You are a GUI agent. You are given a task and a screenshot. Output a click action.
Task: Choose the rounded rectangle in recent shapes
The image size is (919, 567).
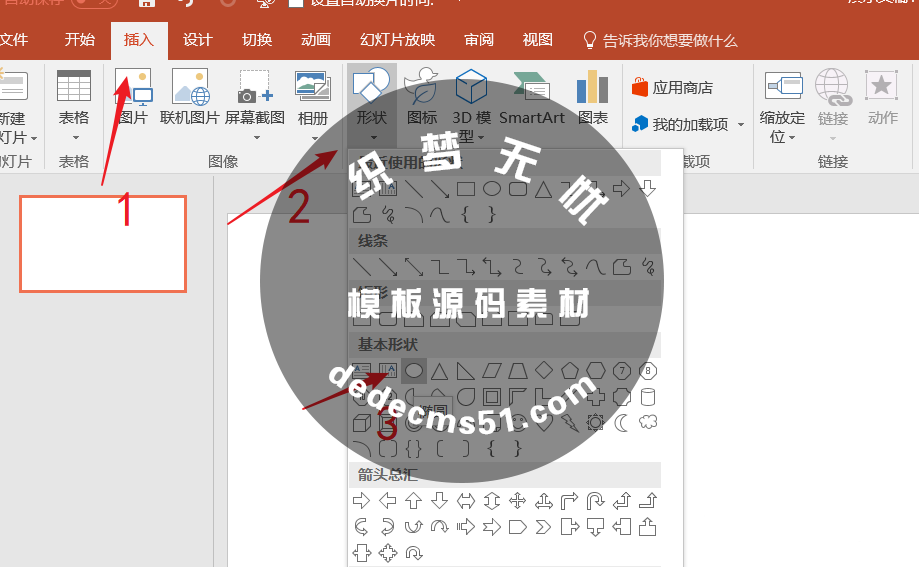click(x=518, y=189)
